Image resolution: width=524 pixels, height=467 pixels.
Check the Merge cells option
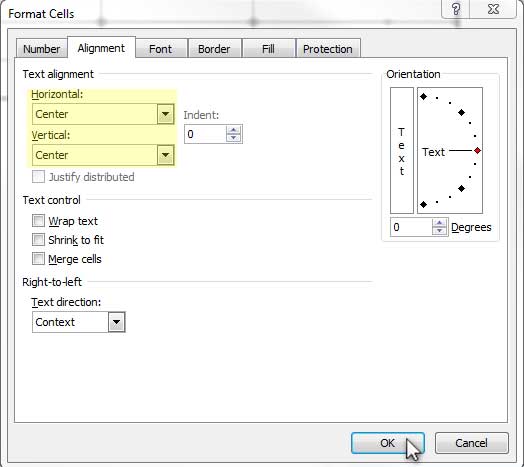click(38, 258)
